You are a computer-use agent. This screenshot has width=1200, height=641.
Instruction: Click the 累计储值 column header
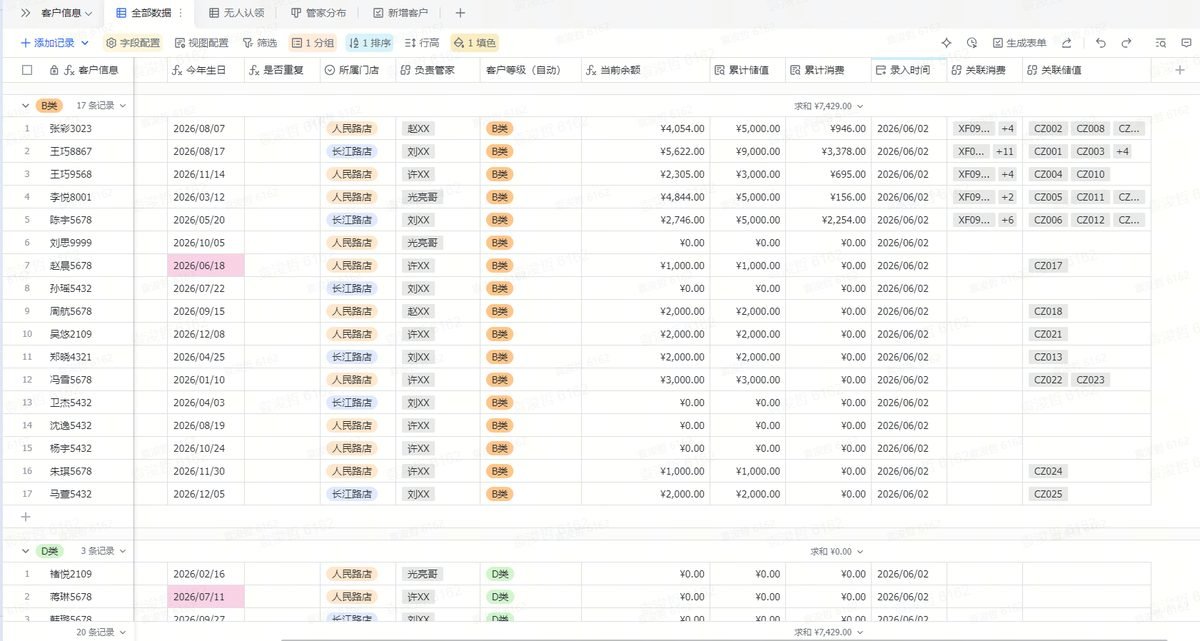pos(748,70)
